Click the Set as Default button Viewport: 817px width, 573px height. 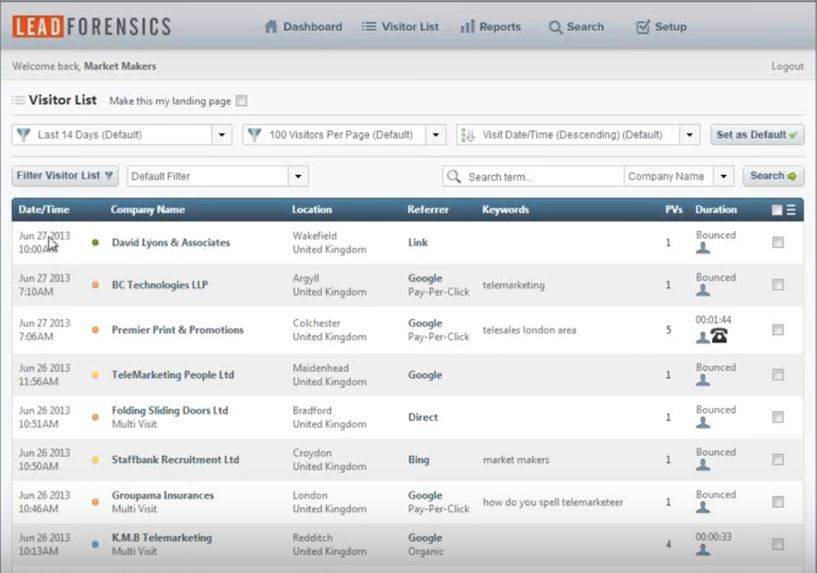click(x=757, y=135)
